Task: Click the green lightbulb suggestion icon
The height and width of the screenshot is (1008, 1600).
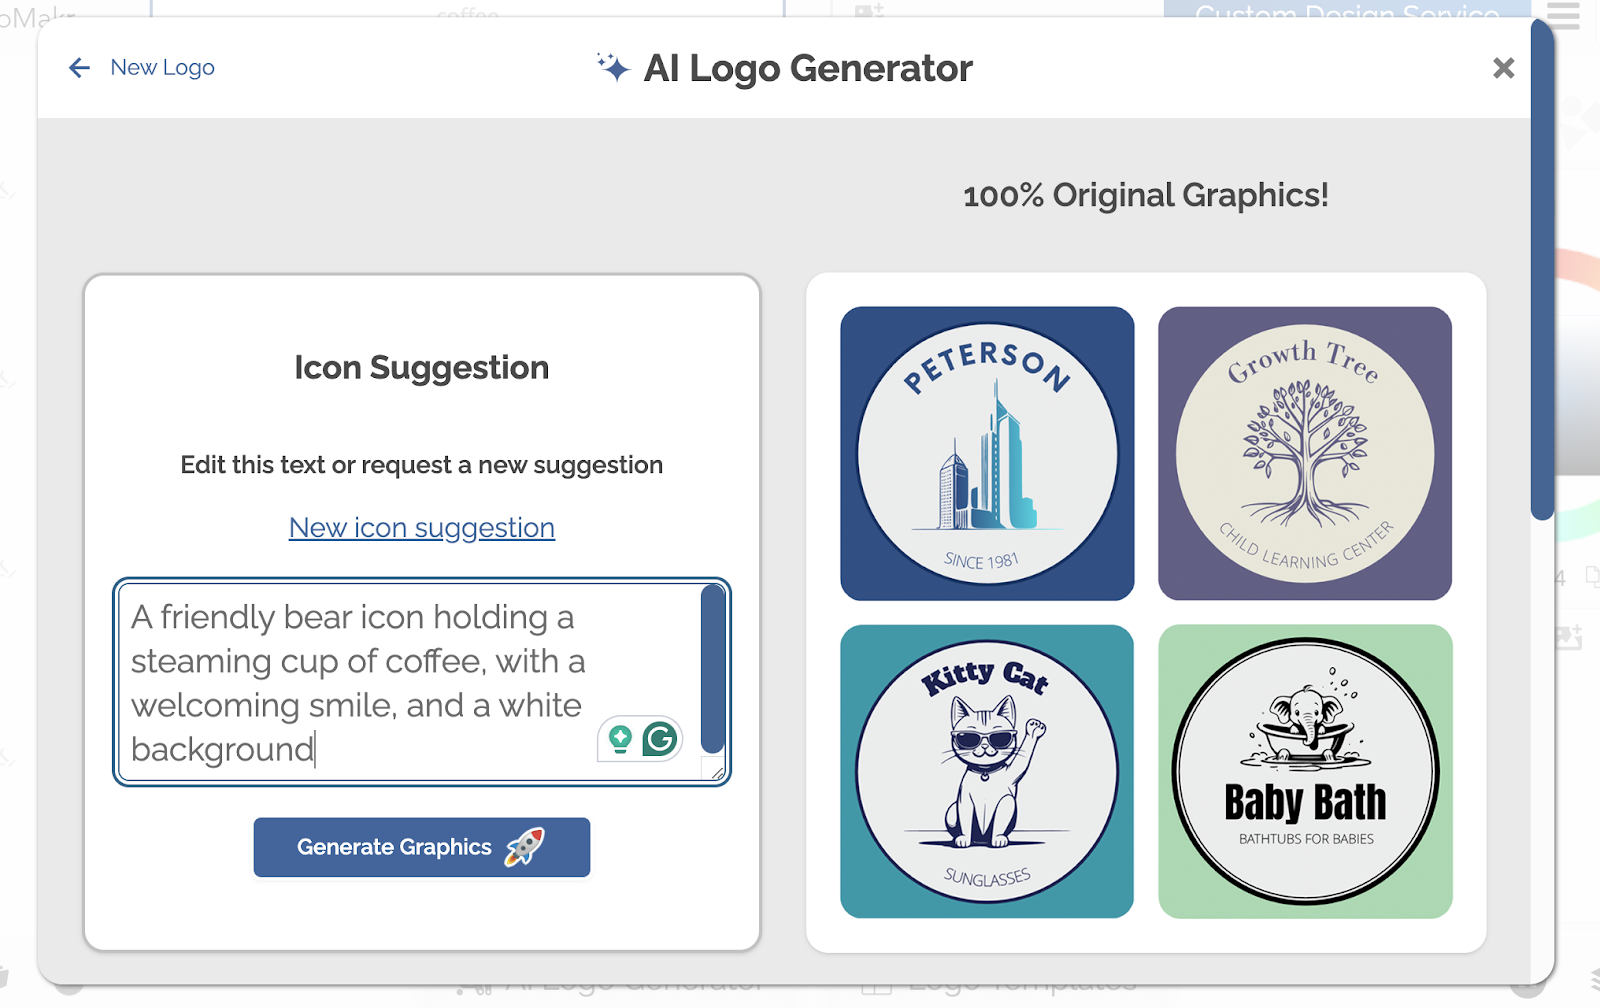Action: [x=620, y=739]
